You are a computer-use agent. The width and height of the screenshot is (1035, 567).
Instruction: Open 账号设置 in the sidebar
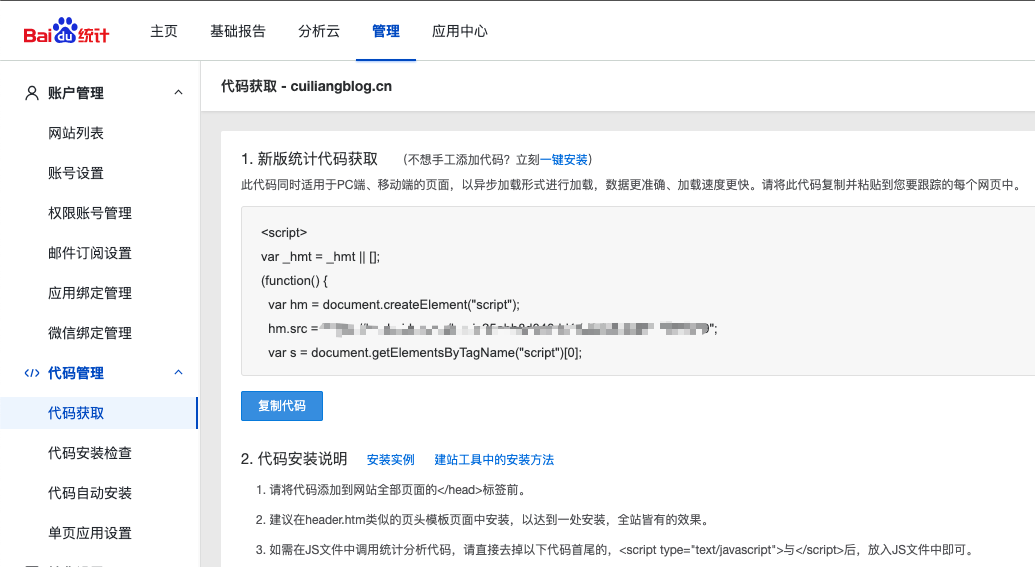(76, 173)
